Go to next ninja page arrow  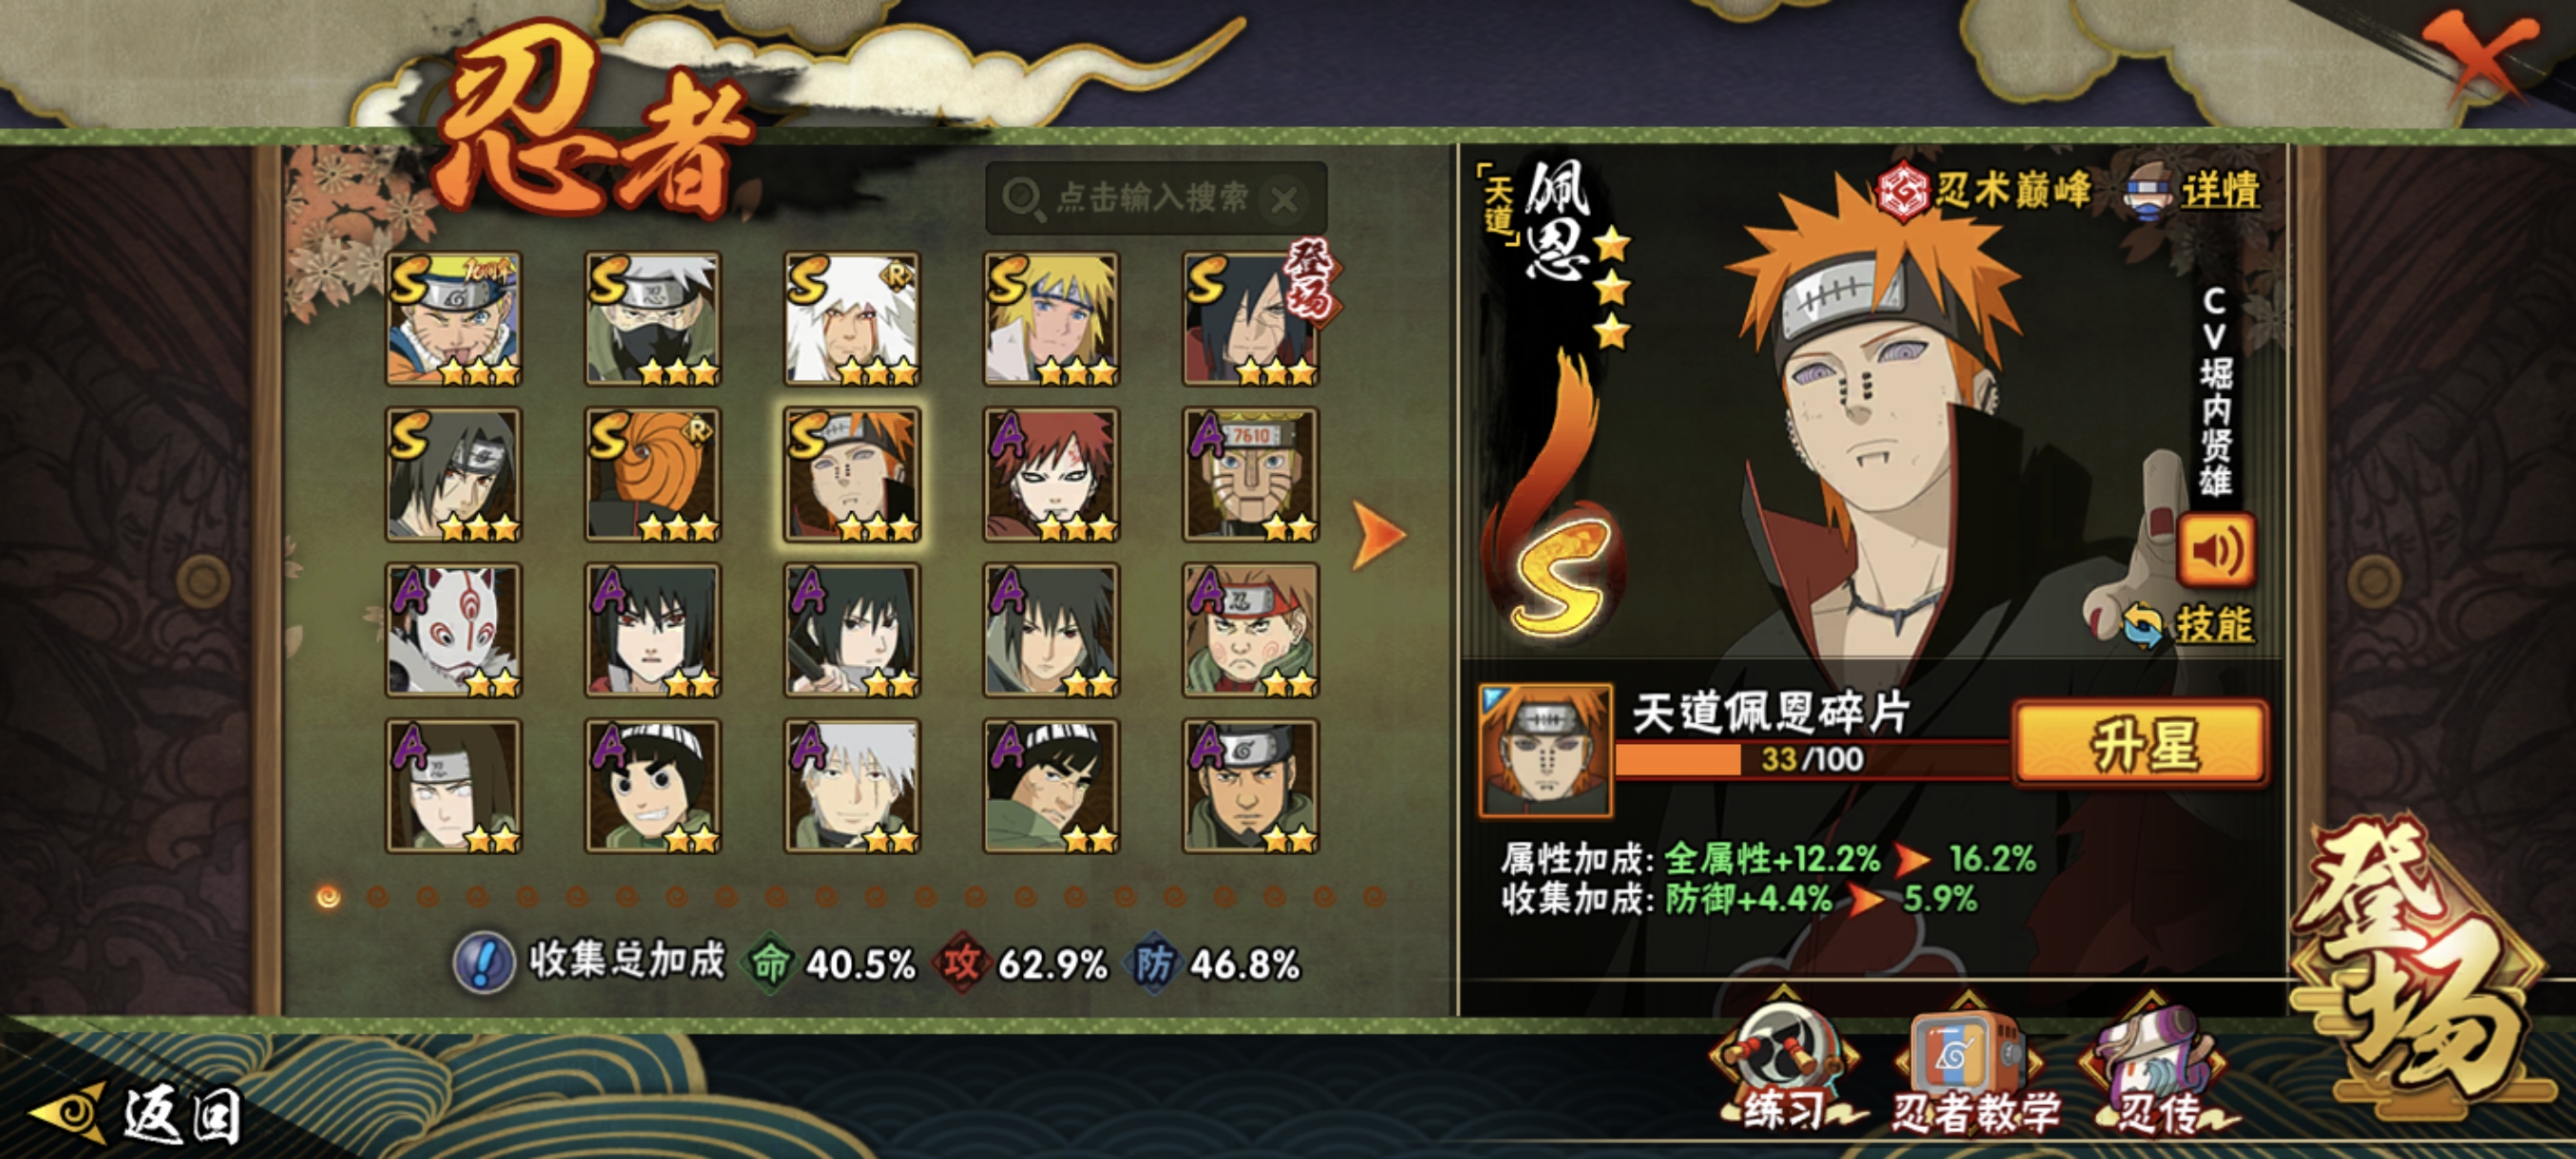(x=1378, y=535)
